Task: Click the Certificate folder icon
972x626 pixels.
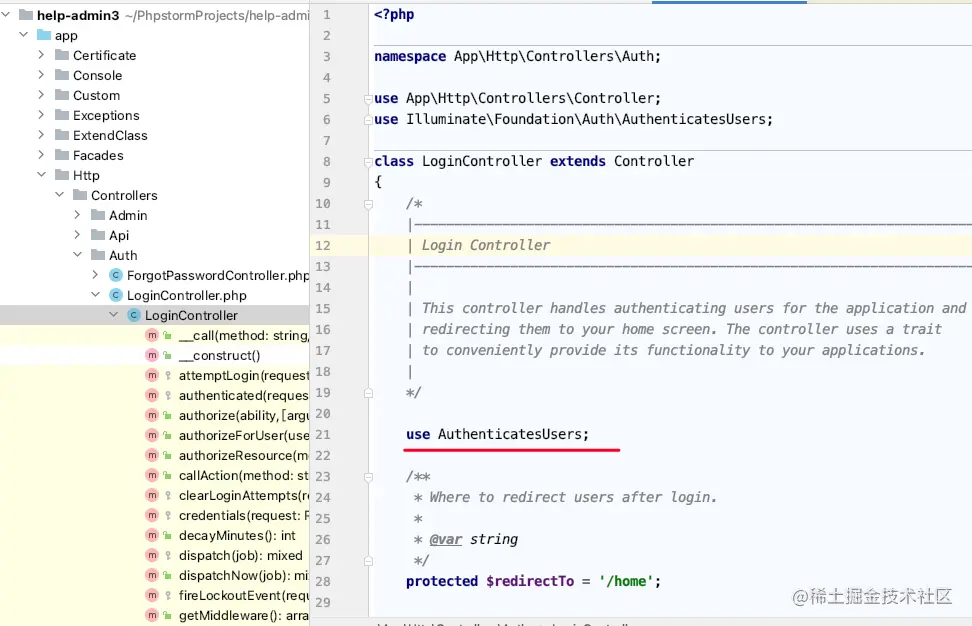Action: pos(61,55)
